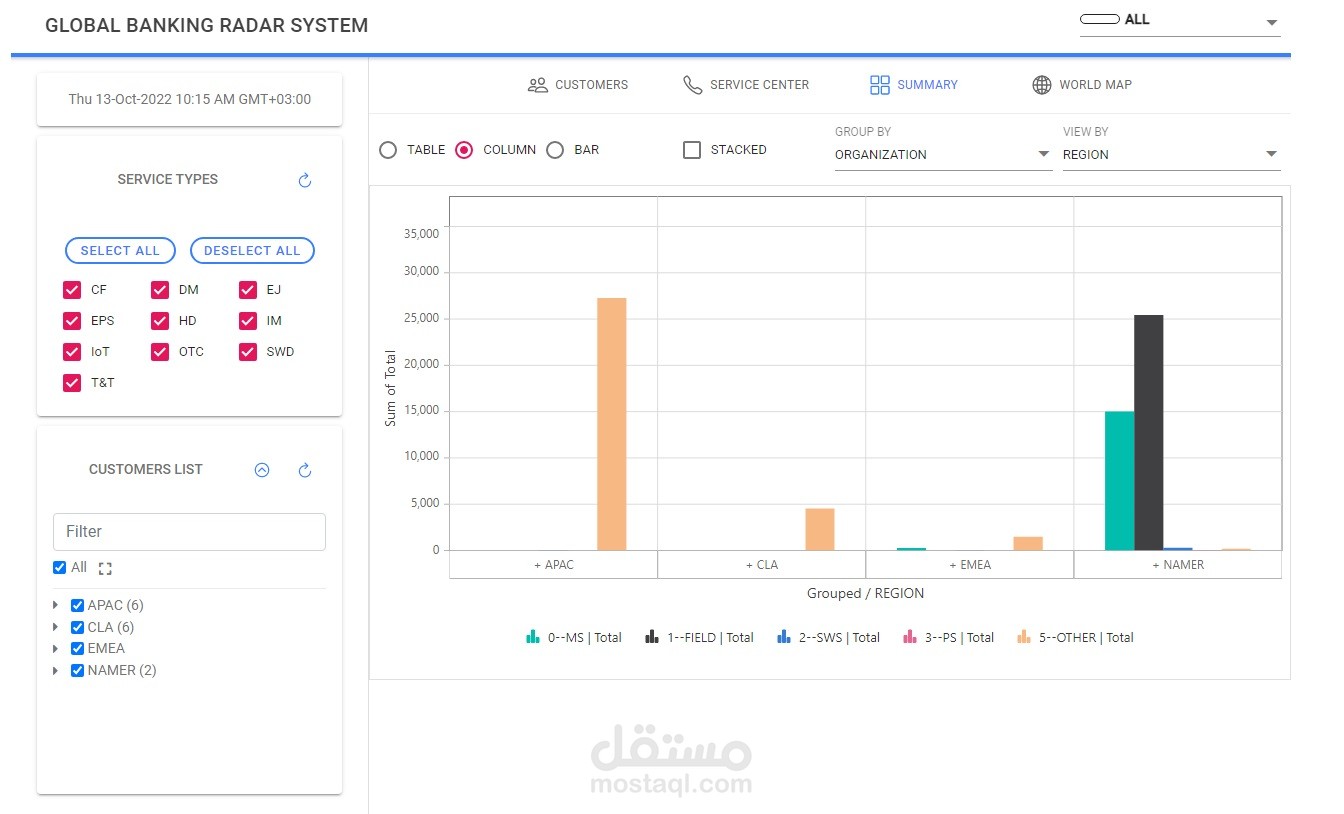This screenshot has height=814, width=1344.
Task: Enable the Stacked chart option
Action: click(691, 149)
